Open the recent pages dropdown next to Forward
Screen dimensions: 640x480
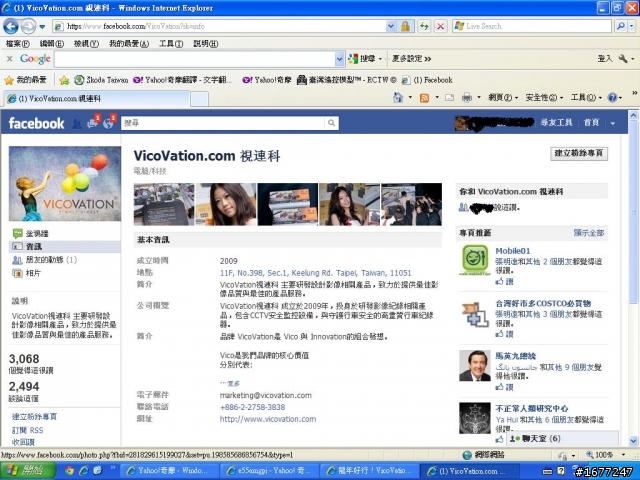pyautogui.click(x=42, y=27)
